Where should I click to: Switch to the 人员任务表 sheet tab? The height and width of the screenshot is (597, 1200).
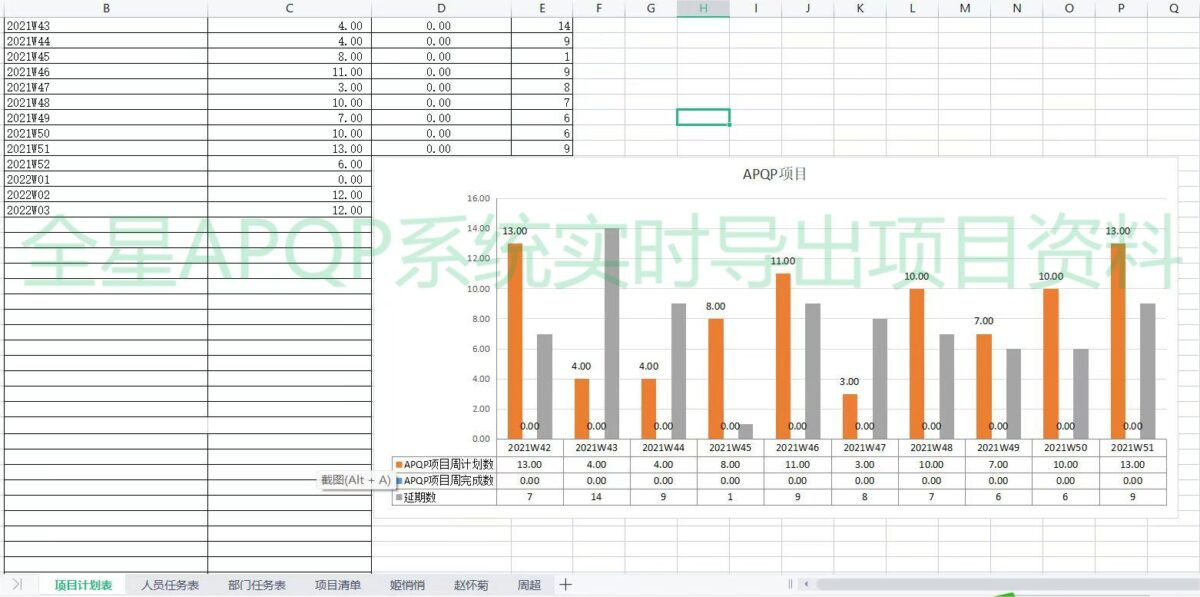(170, 585)
